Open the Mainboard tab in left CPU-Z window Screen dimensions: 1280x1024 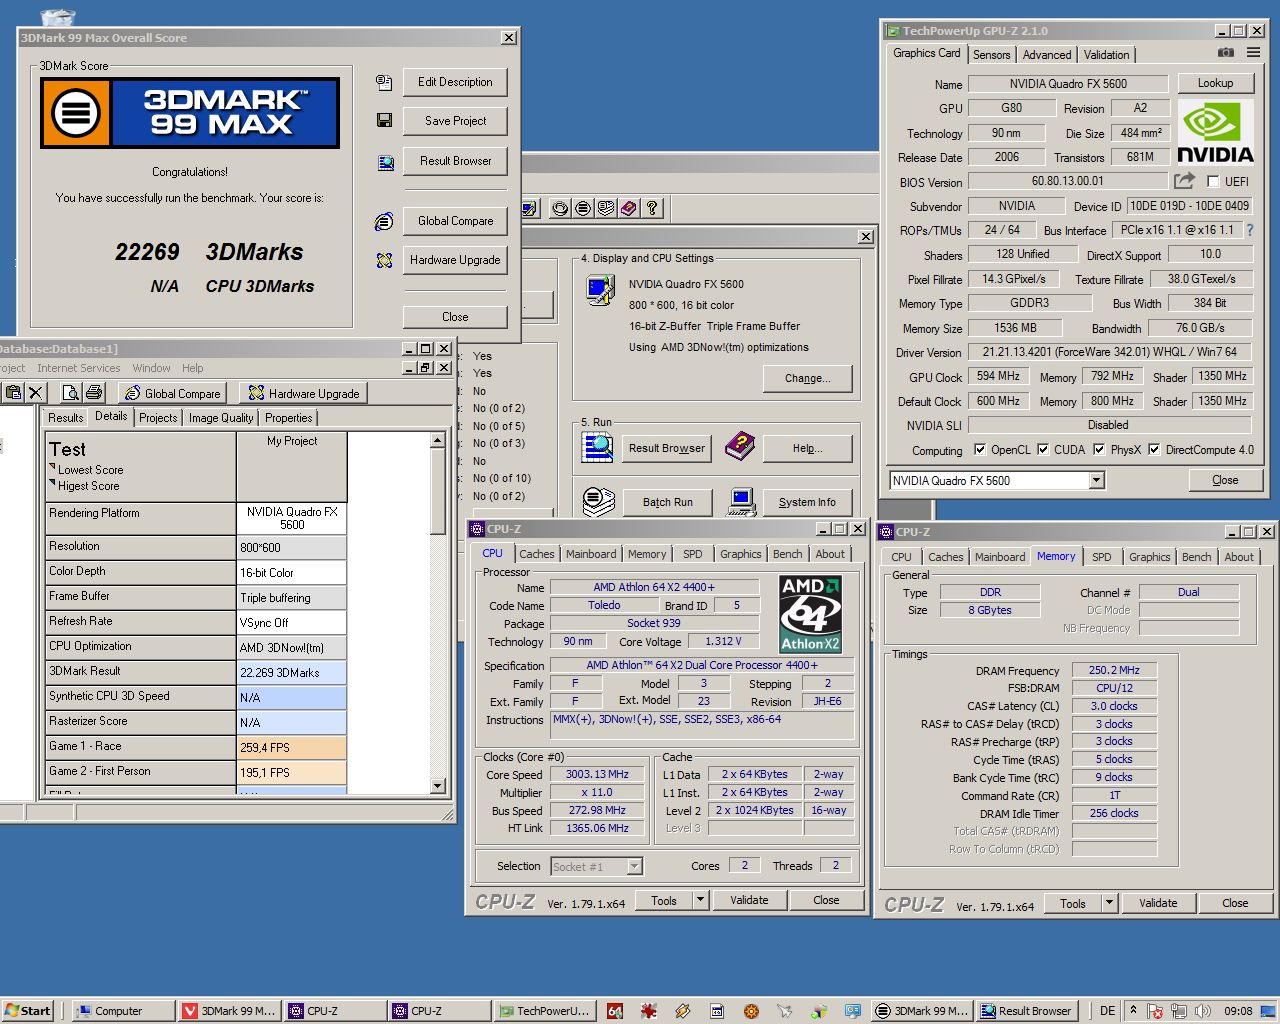point(591,554)
